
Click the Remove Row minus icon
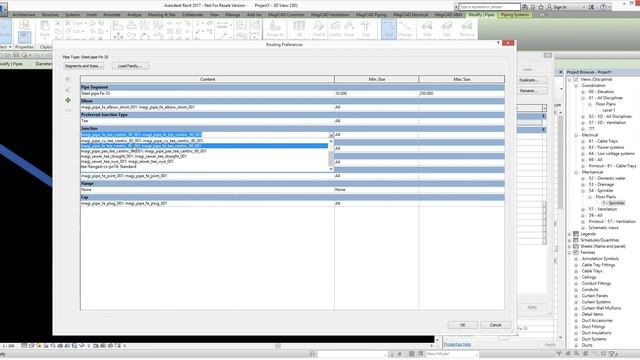point(68,111)
